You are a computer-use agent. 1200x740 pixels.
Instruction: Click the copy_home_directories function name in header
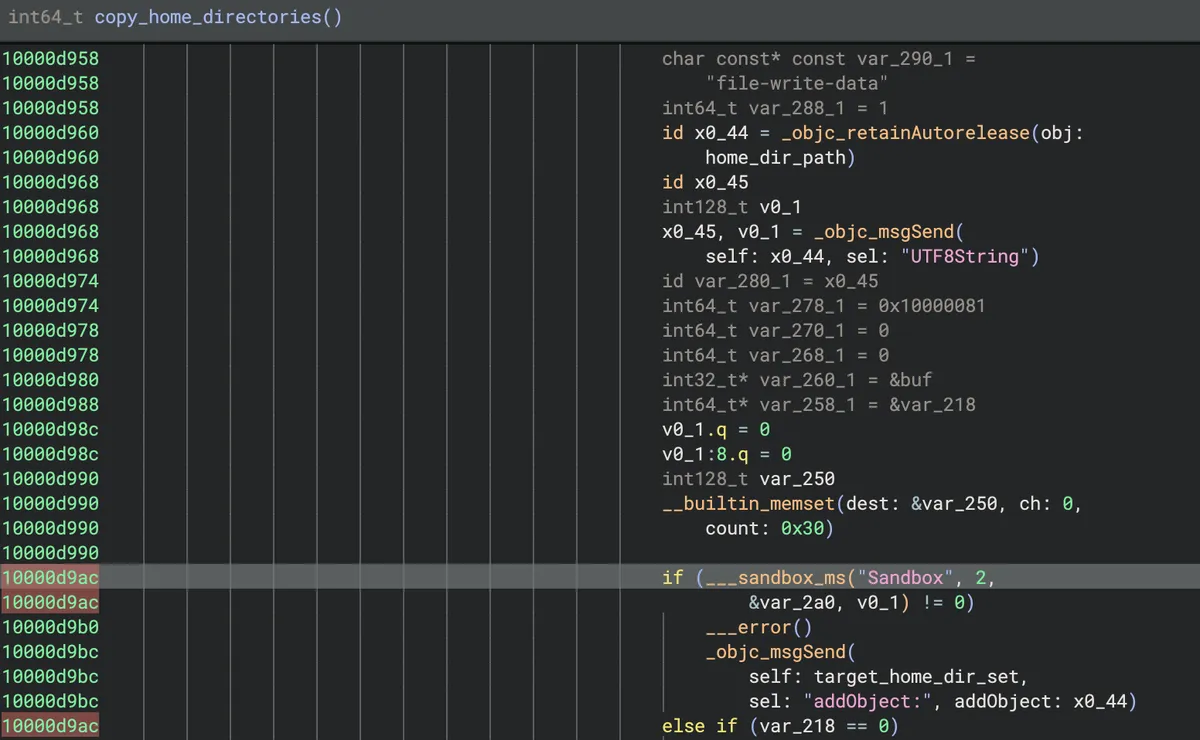(x=208, y=18)
